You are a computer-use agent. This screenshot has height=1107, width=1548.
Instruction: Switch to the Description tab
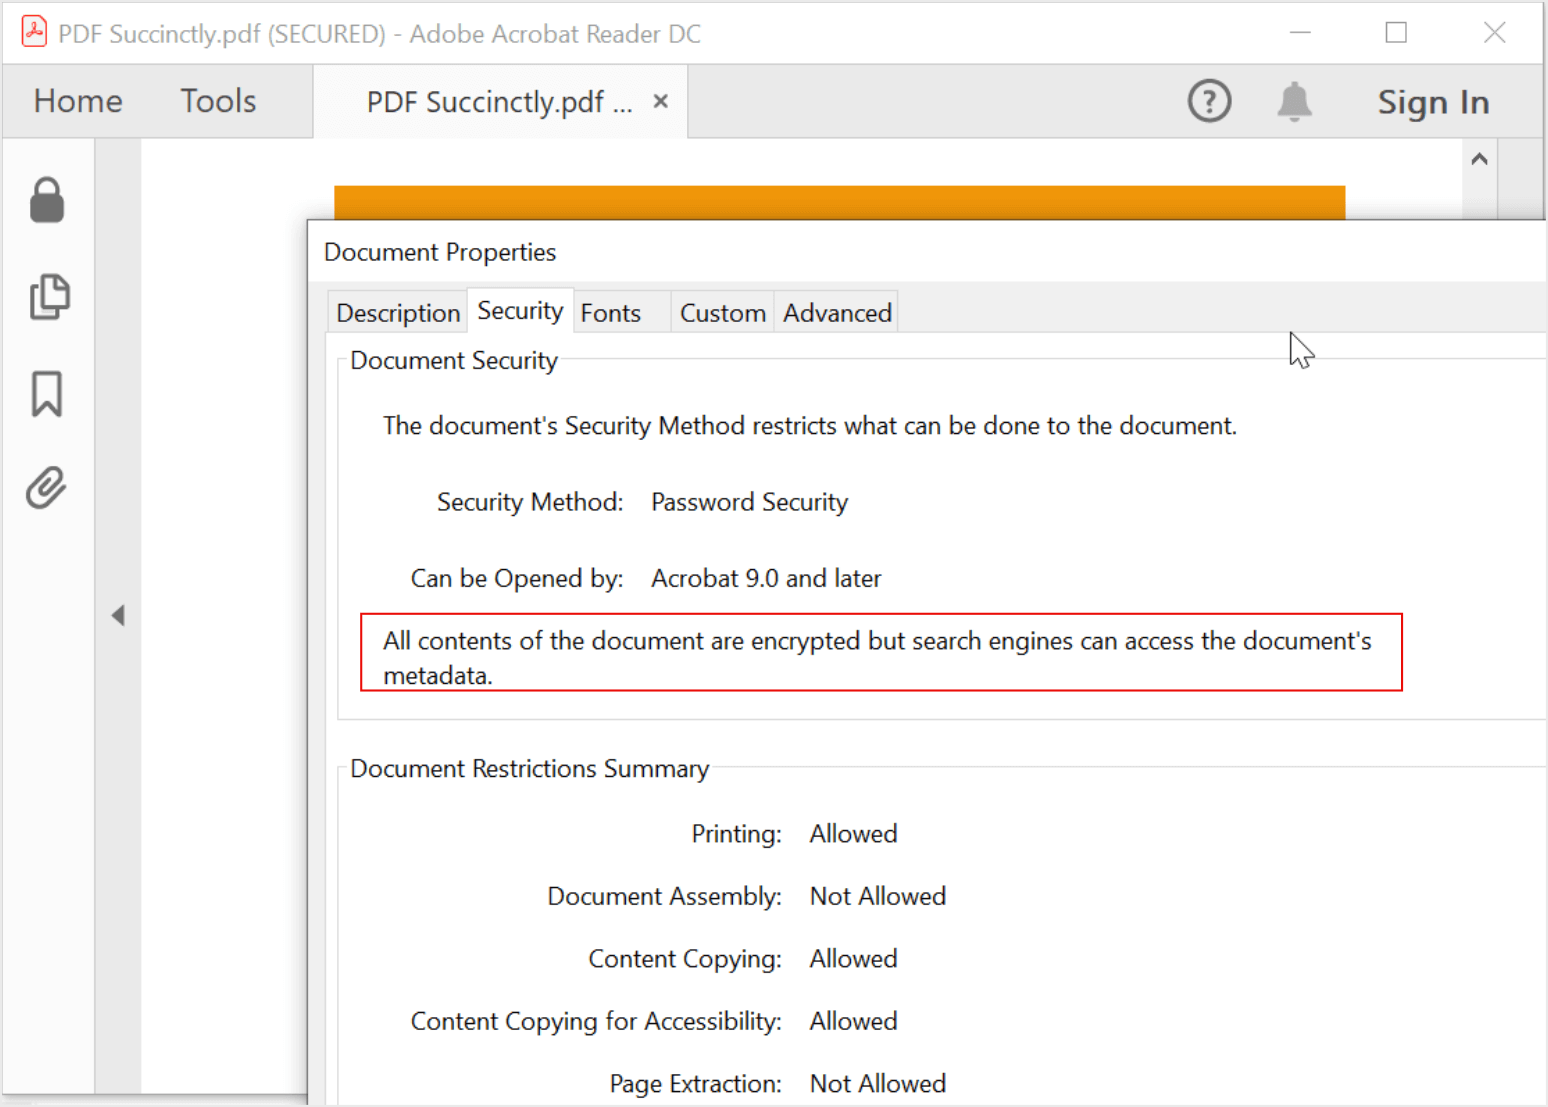click(x=398, y=313)
